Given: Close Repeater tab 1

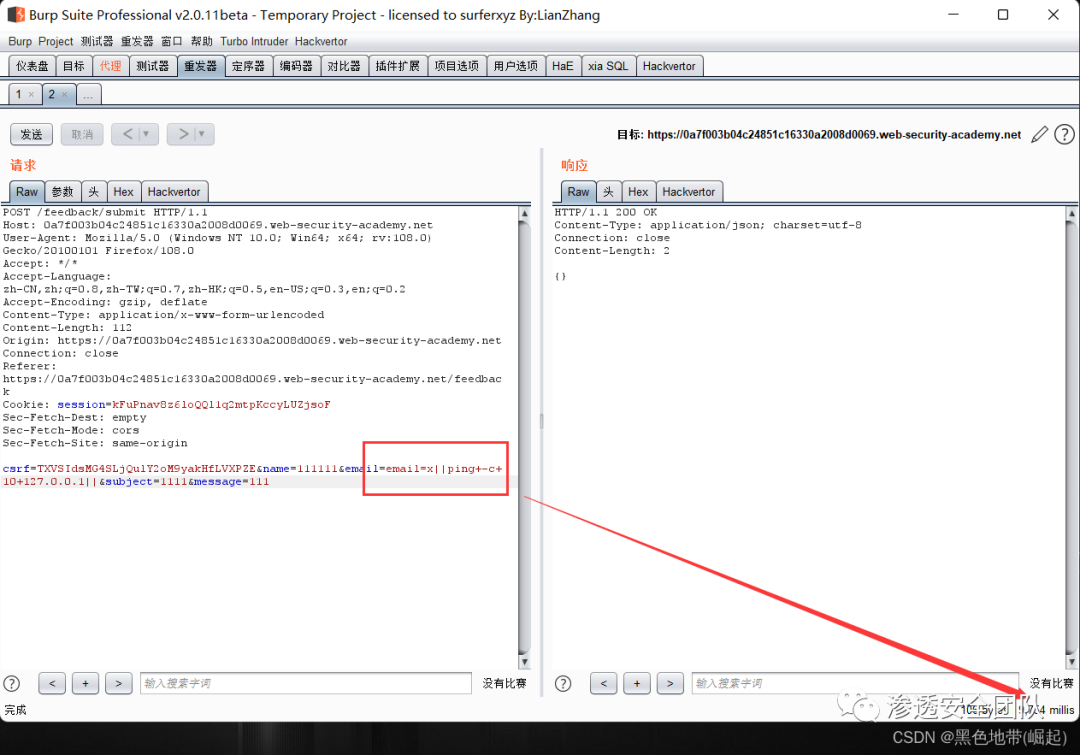Looking at the screenshot, I should 31,94.
